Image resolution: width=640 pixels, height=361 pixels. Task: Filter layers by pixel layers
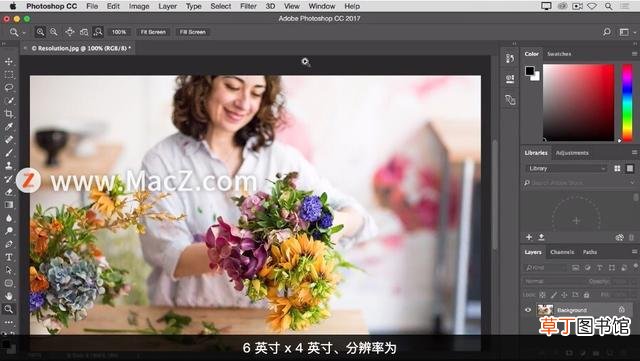[x=576, y=268]
